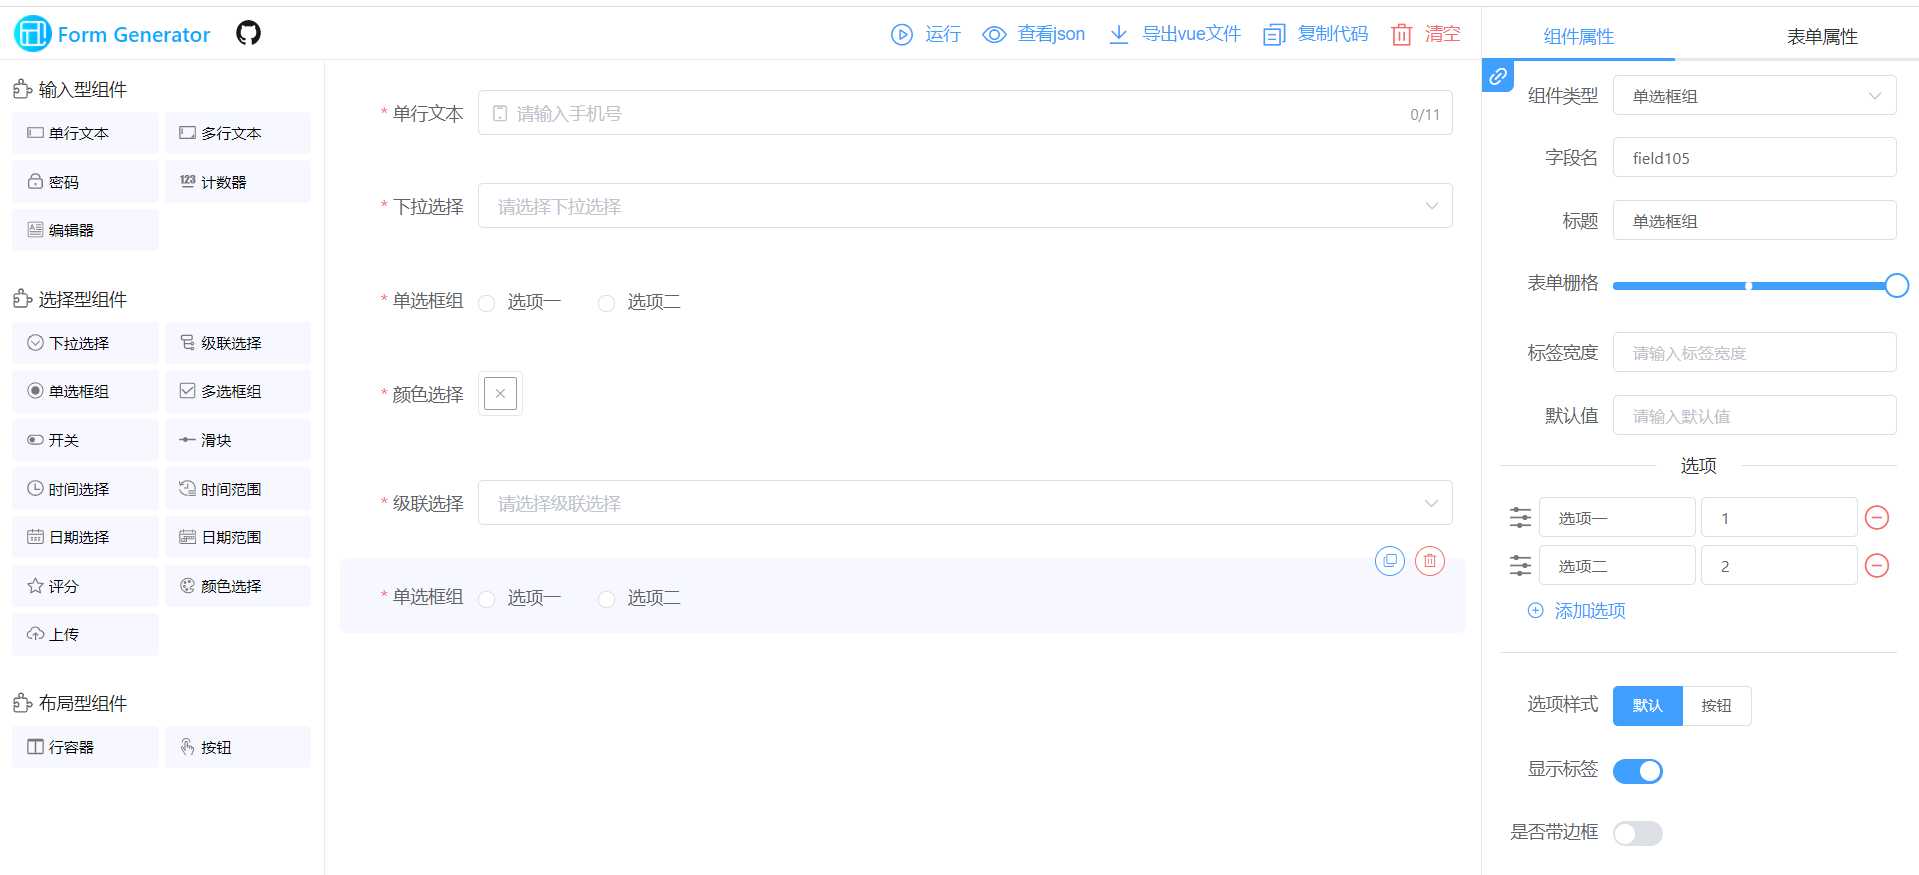Select 按钮 option style
This screenshot has width=1919, height=875.
(x=1716, y=706)
